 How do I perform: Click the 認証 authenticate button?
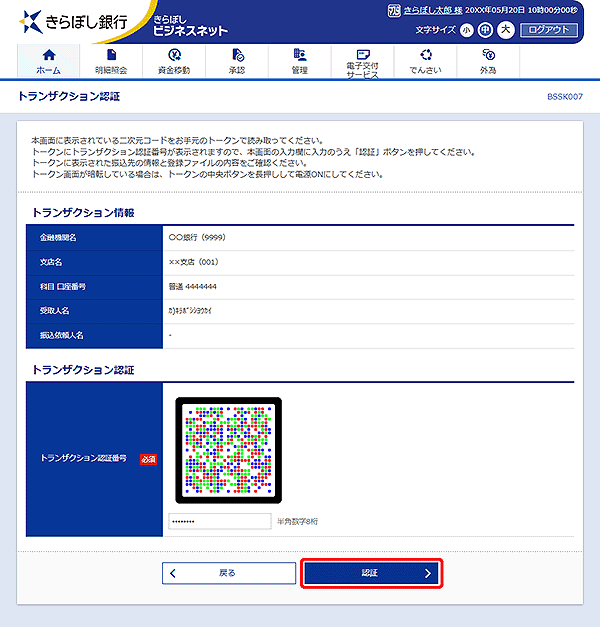372,573
